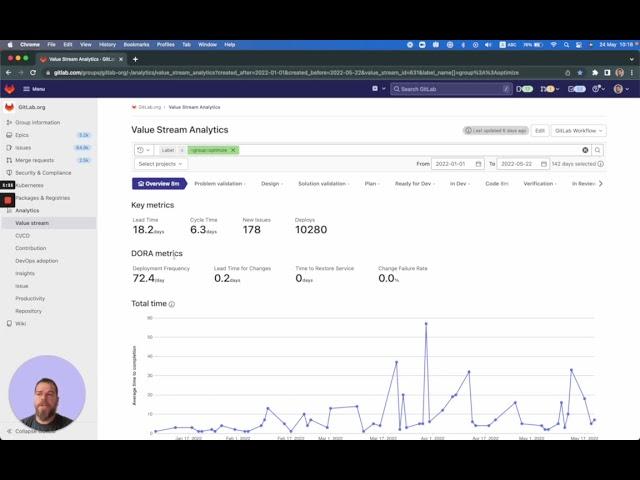
Task: Select DevOps adoption in Analytics submenu
Action: click(37, 261)
